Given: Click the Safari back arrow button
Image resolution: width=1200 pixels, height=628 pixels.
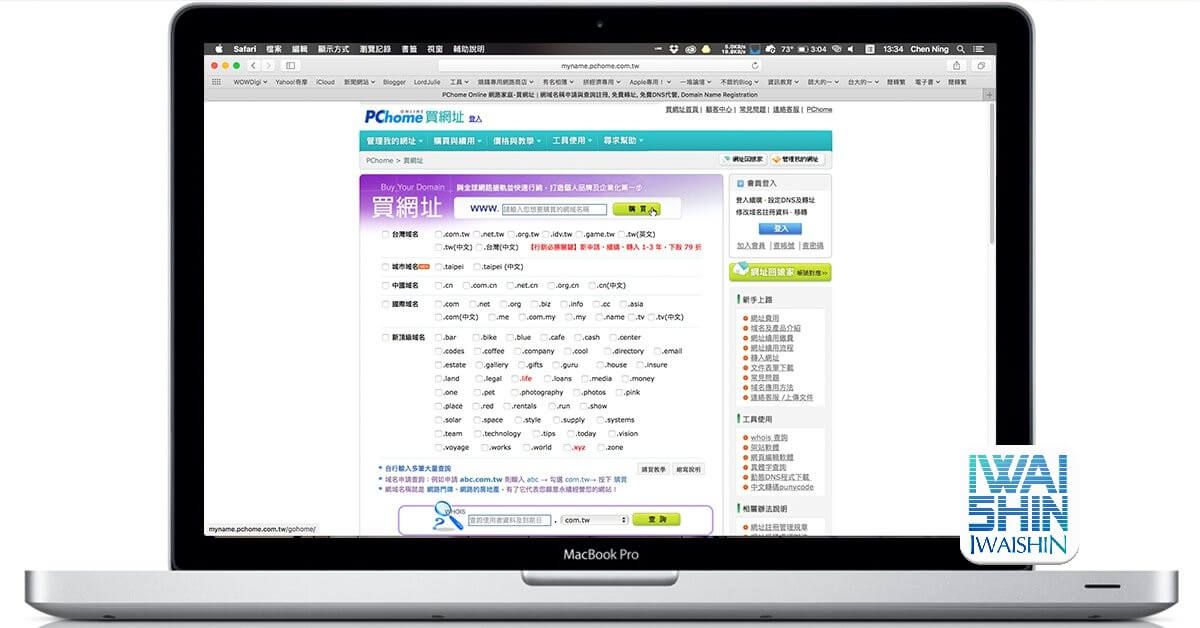Looking at the screenshot, I should pyautogui.click(x=255, y=65).
